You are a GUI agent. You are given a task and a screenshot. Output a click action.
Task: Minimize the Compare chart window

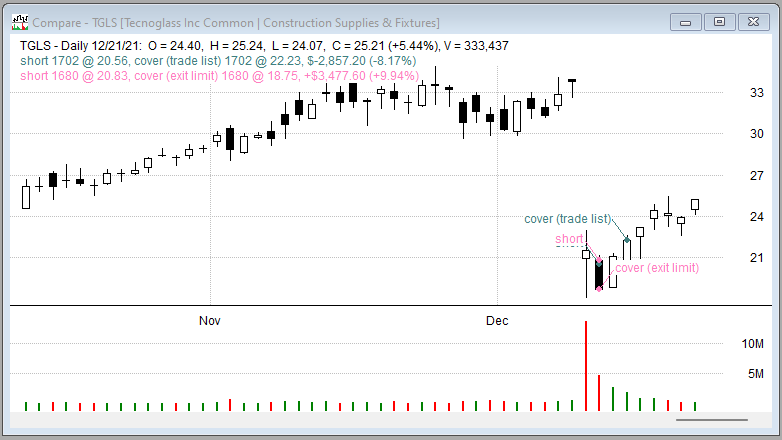tap(685, 21)
